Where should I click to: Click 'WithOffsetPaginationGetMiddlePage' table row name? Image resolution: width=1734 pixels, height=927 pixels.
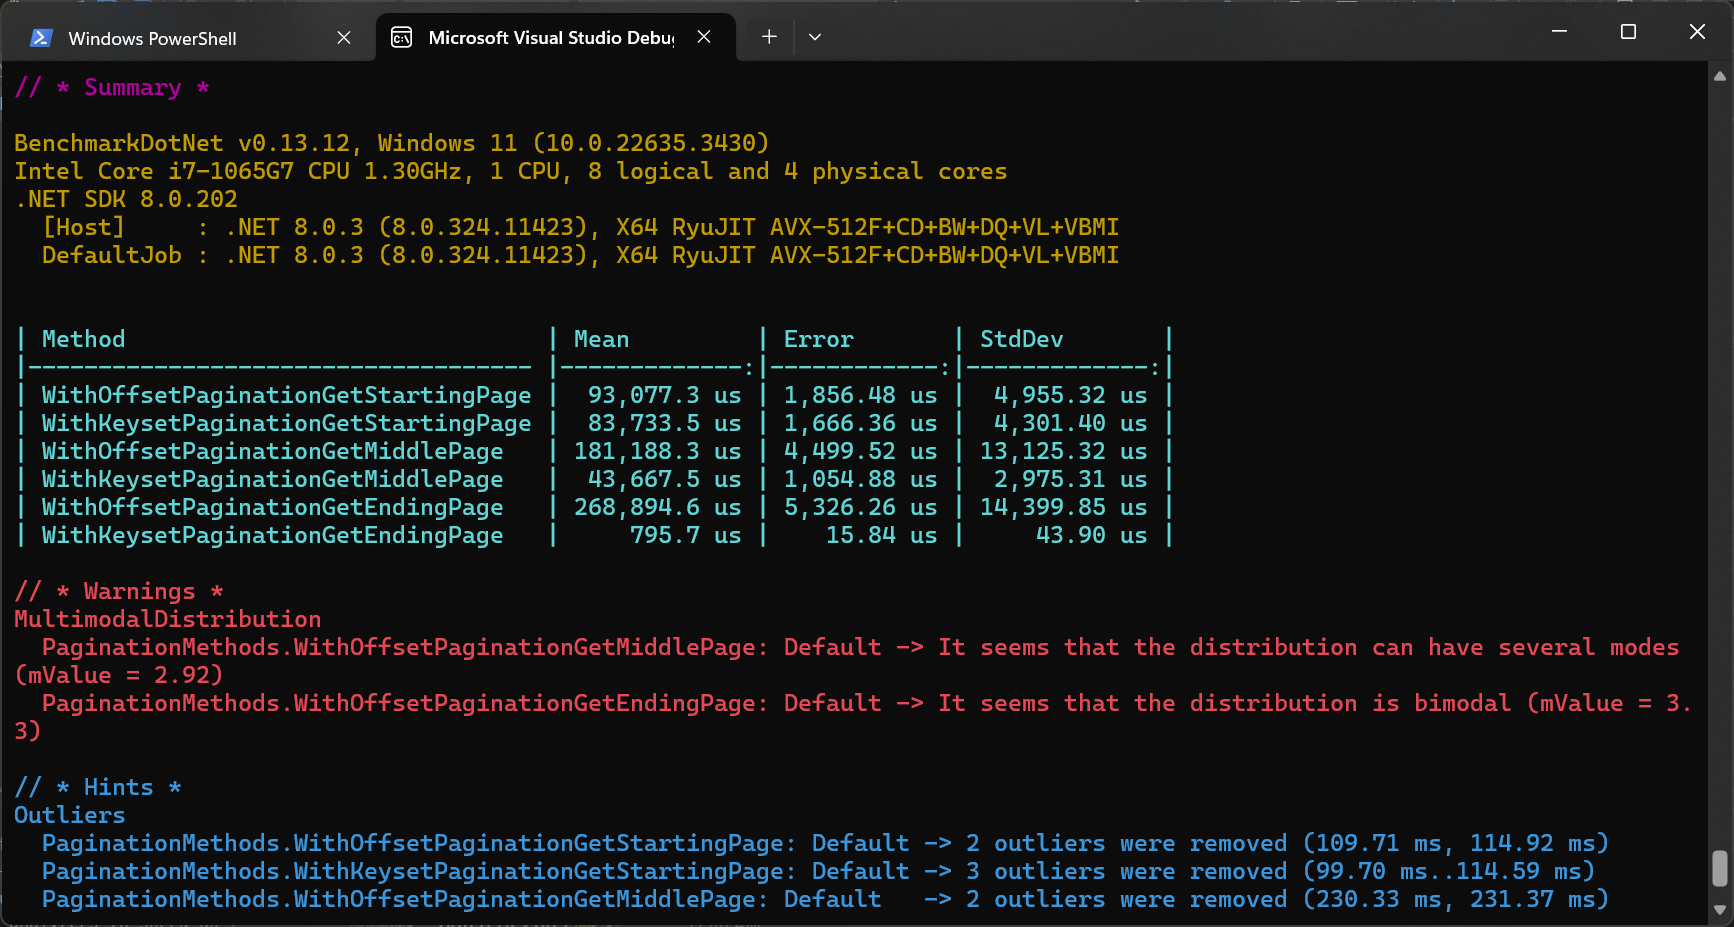click(x=273, y=452)
